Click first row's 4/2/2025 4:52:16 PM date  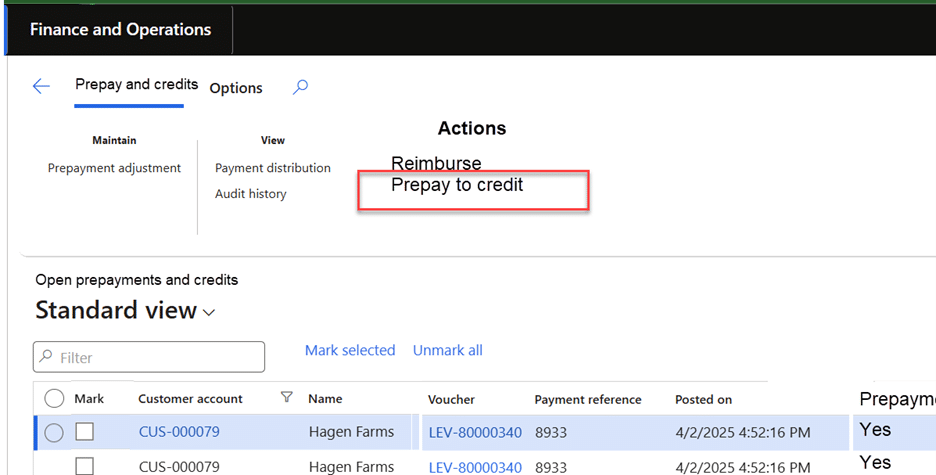point(743,432)
